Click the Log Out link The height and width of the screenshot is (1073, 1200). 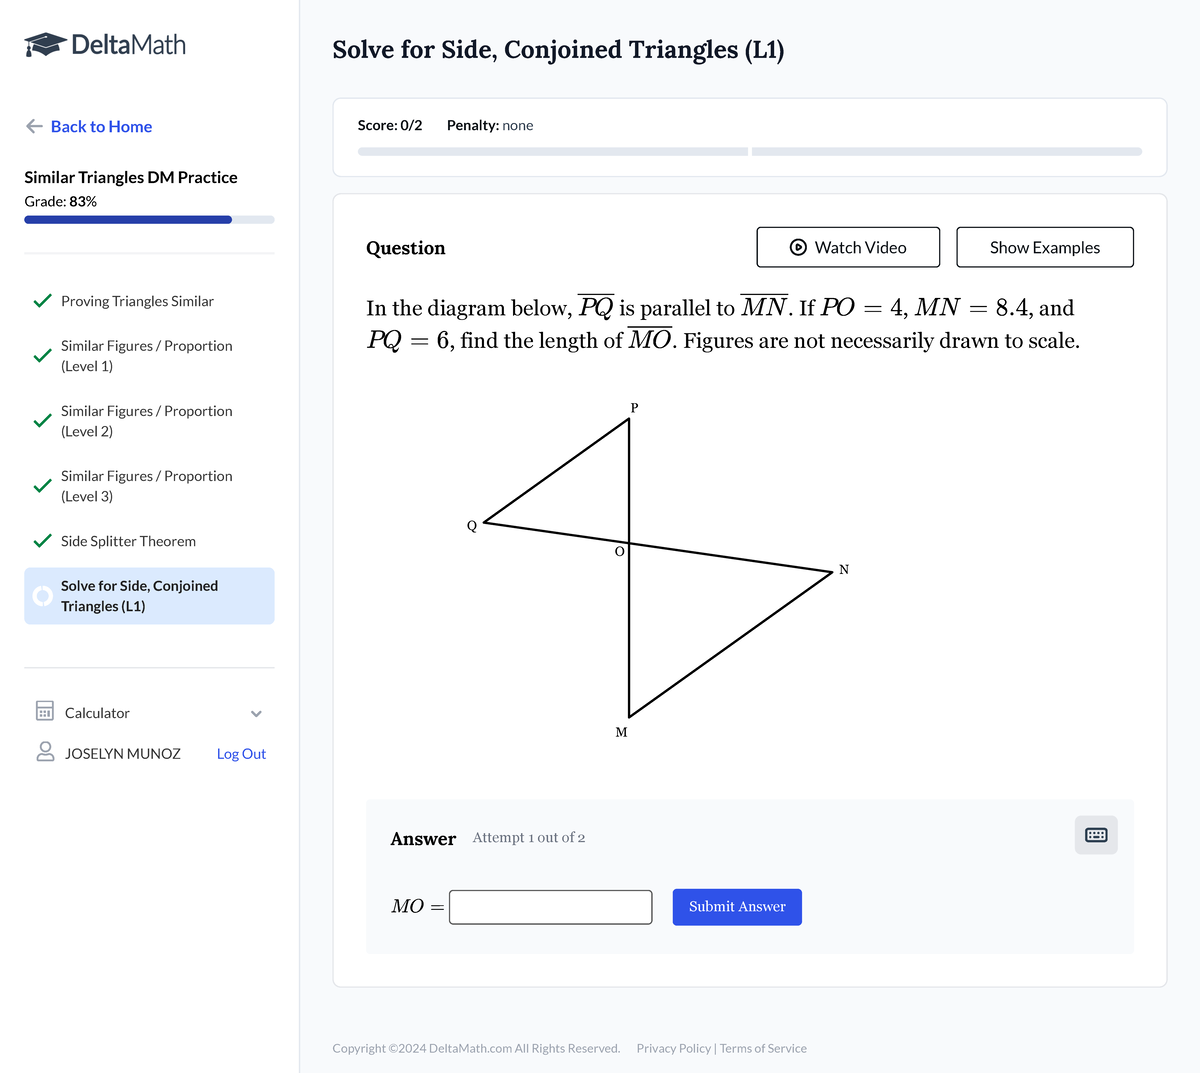(240, 753)
